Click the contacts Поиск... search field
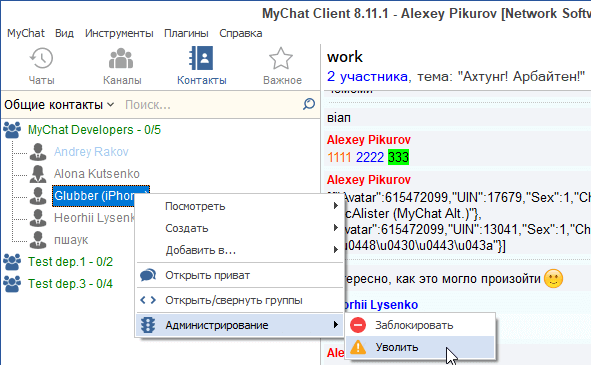 tap(211, 104)
